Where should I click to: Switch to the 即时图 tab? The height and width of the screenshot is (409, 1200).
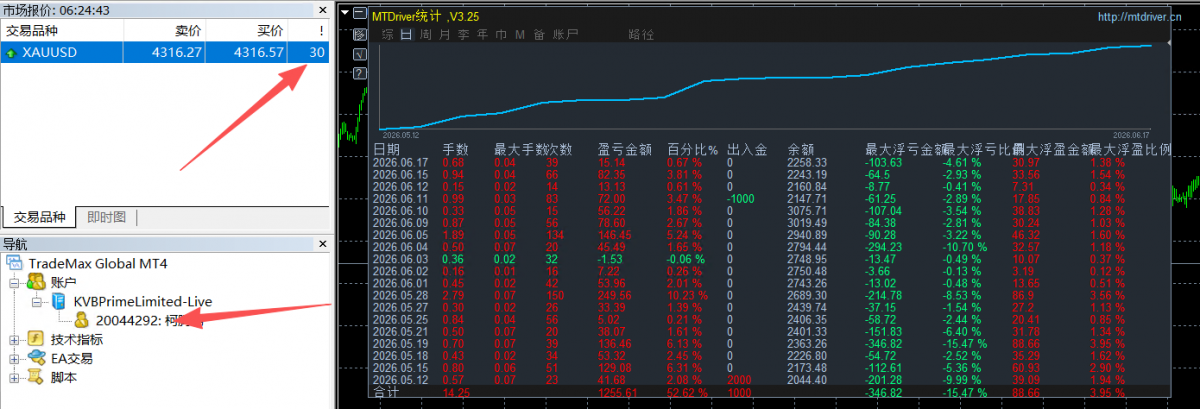click(106, 217)
